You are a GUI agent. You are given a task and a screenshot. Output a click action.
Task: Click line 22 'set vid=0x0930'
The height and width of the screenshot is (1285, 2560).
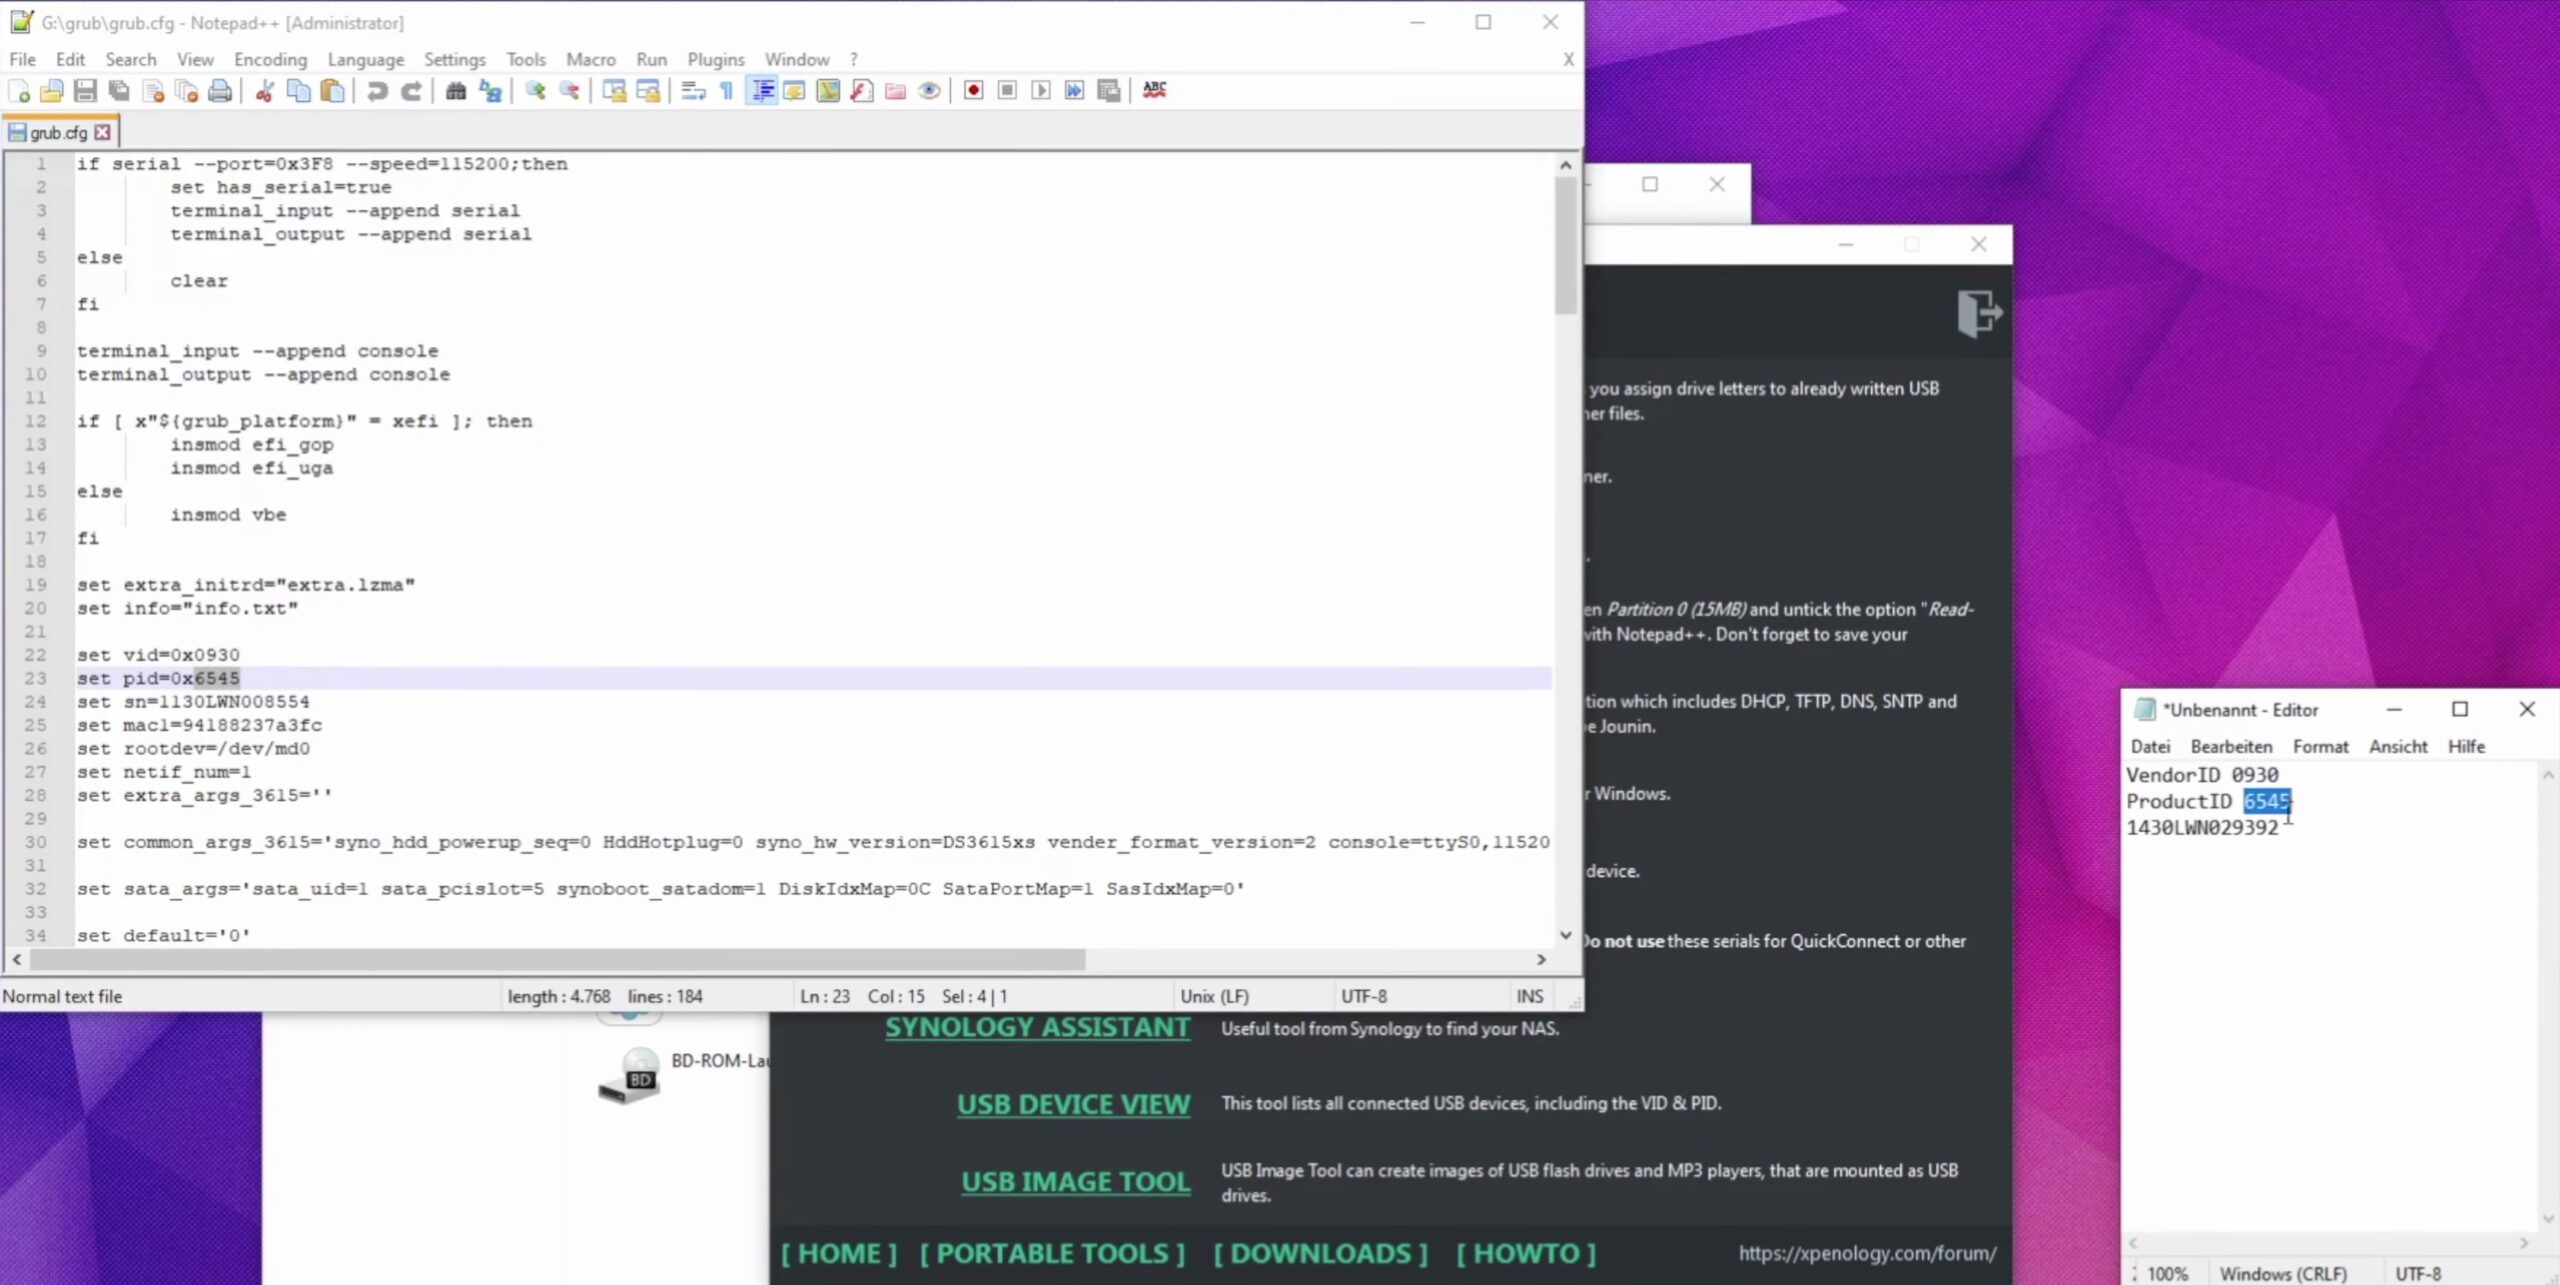(x=158, y=655)
